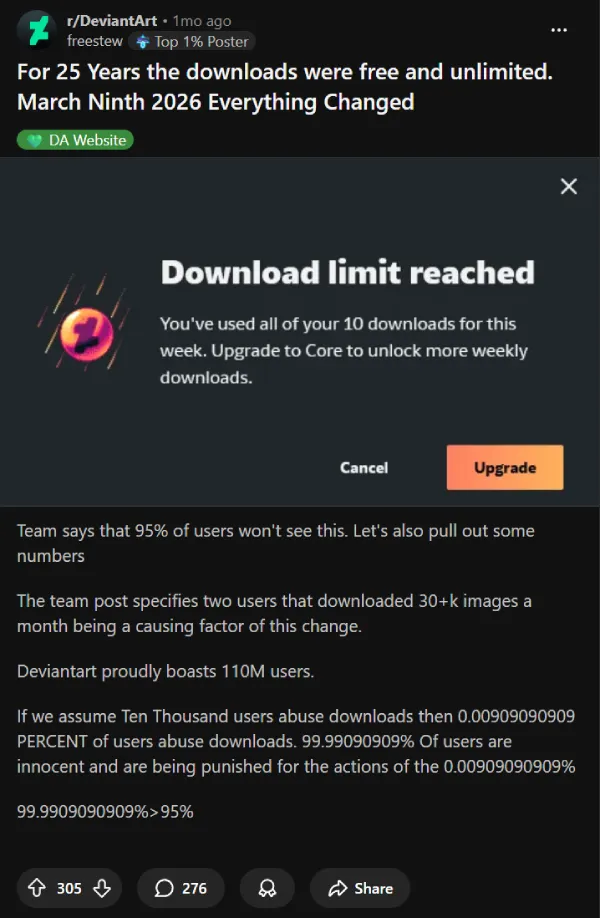Image resolution: width=600 pixels, height=918 pixels.
Task: Click the Share button label
Action: 373,888
